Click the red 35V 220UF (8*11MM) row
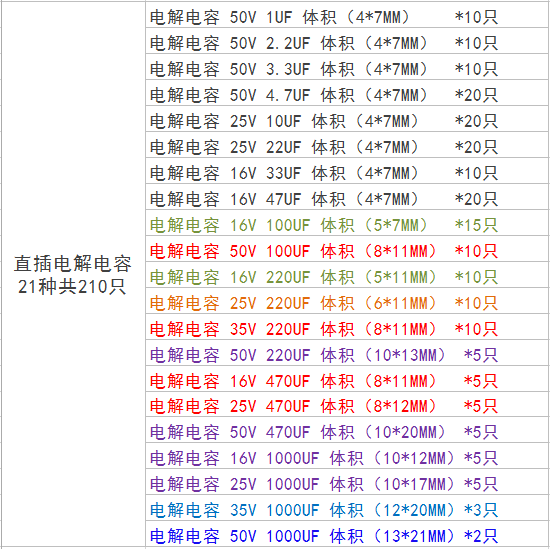This screenshot has height=549, width=550. pyautogui.click(x=348, y=326)
